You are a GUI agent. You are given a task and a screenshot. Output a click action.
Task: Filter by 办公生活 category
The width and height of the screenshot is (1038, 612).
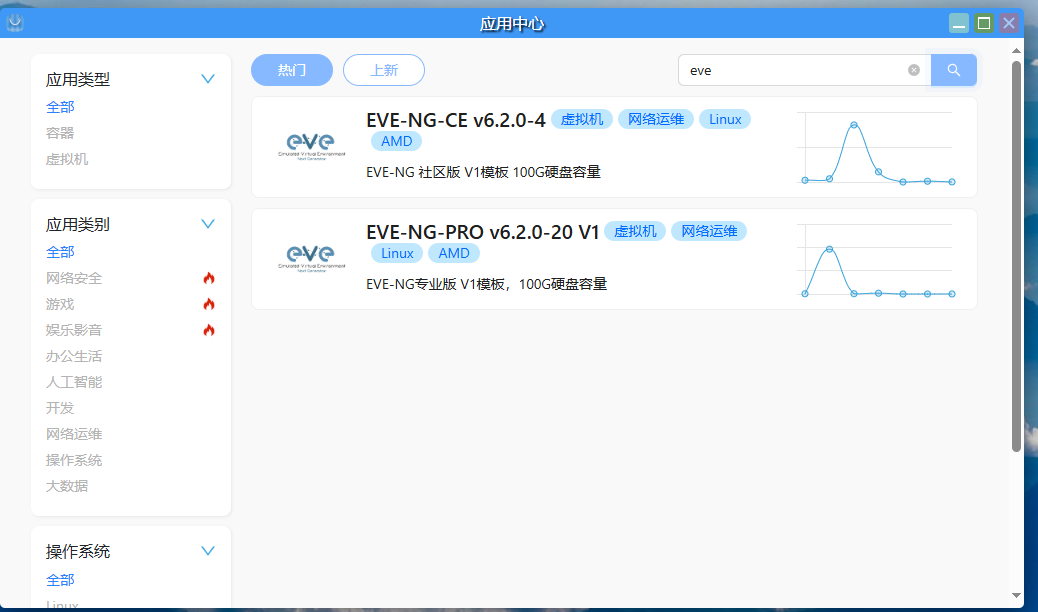[x=74, y=356]
